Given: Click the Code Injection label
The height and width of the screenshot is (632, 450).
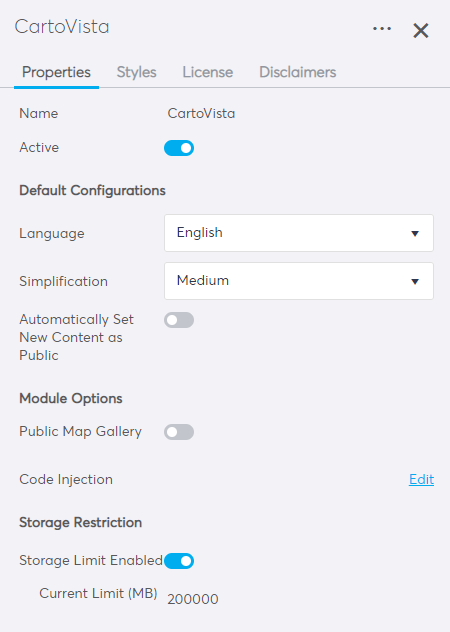Looking at the screenshot, I should pyautogui.click(x=66, y=479).
